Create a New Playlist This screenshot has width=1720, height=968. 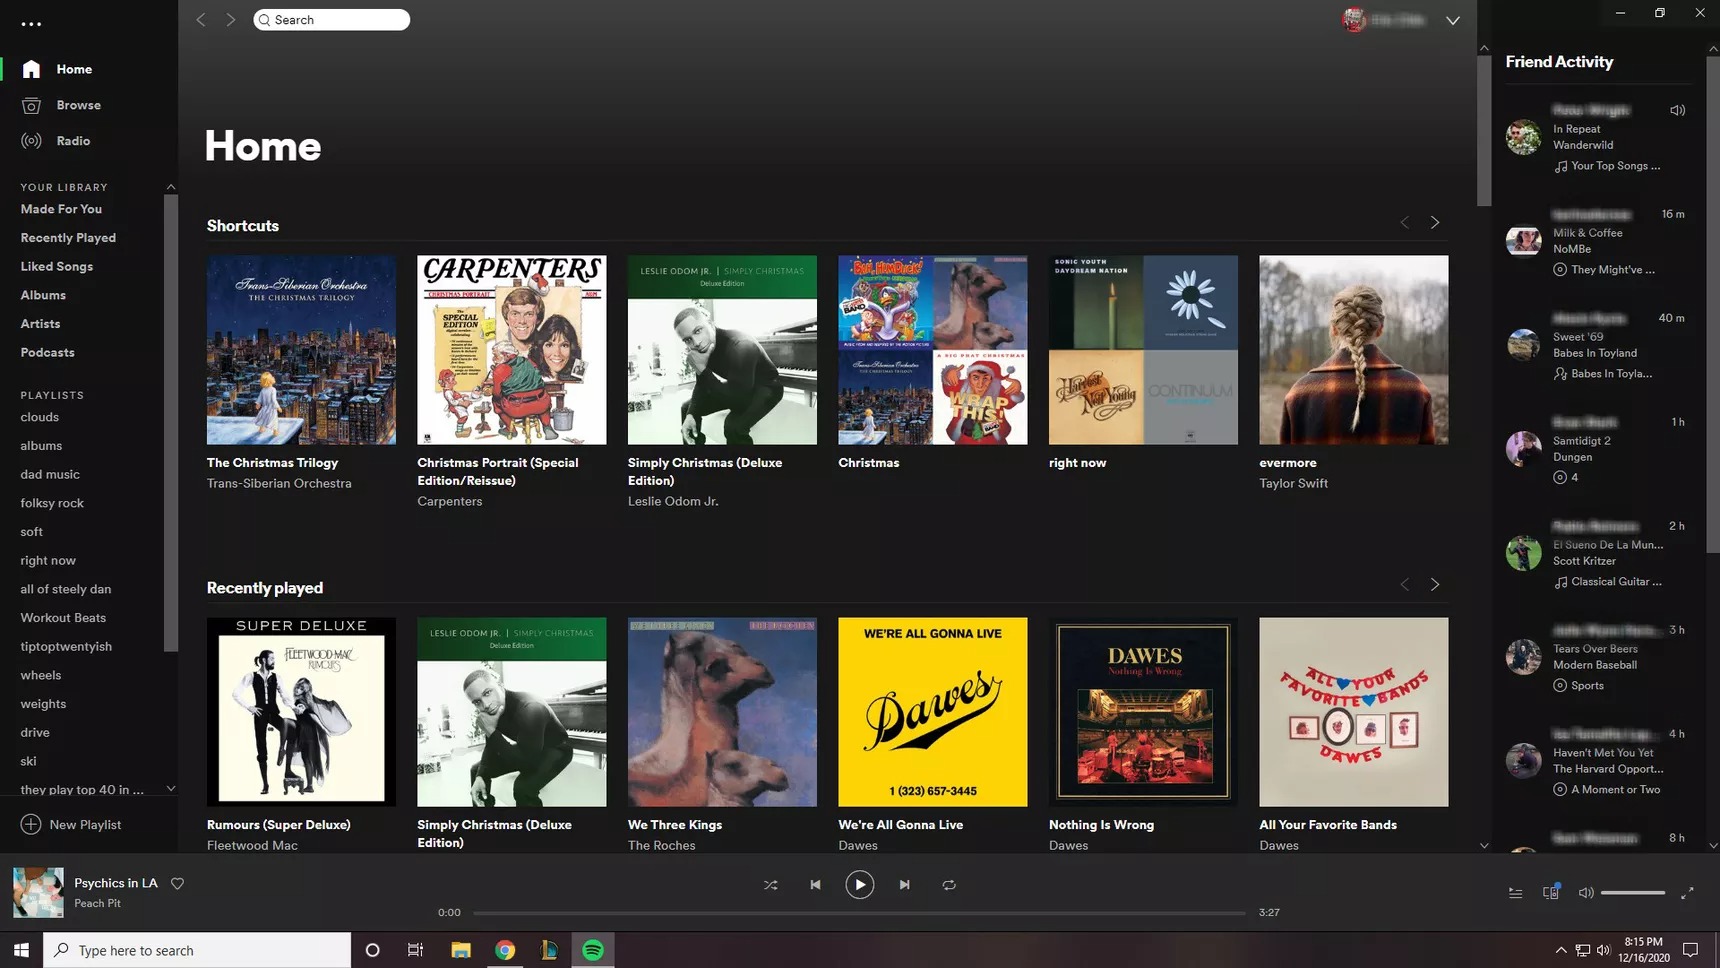click(71, 824)
